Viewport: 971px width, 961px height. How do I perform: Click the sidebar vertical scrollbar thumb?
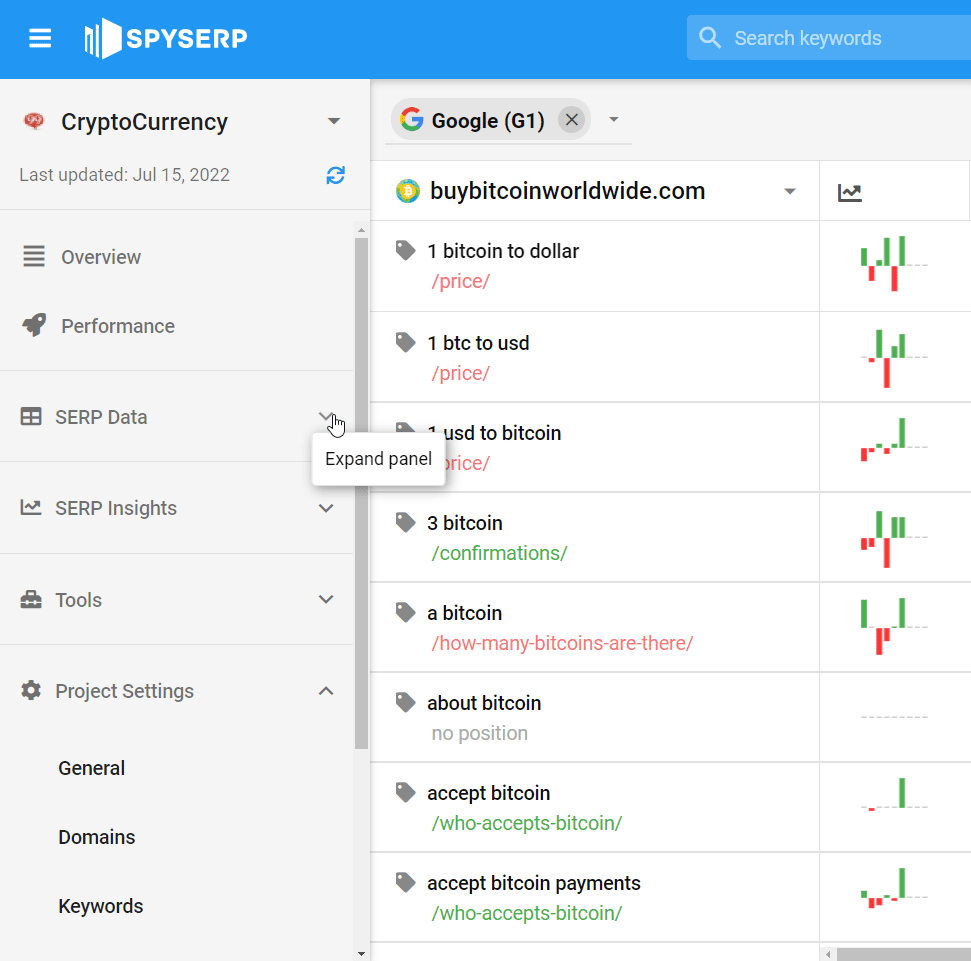pyautogui.click(x=362, y=494)
